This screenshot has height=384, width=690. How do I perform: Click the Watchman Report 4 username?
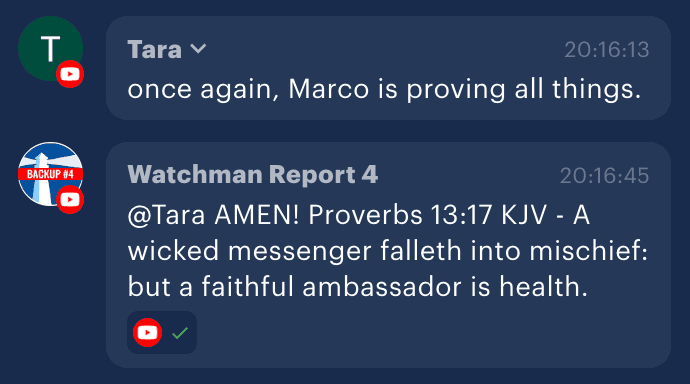tap(253, 175)
